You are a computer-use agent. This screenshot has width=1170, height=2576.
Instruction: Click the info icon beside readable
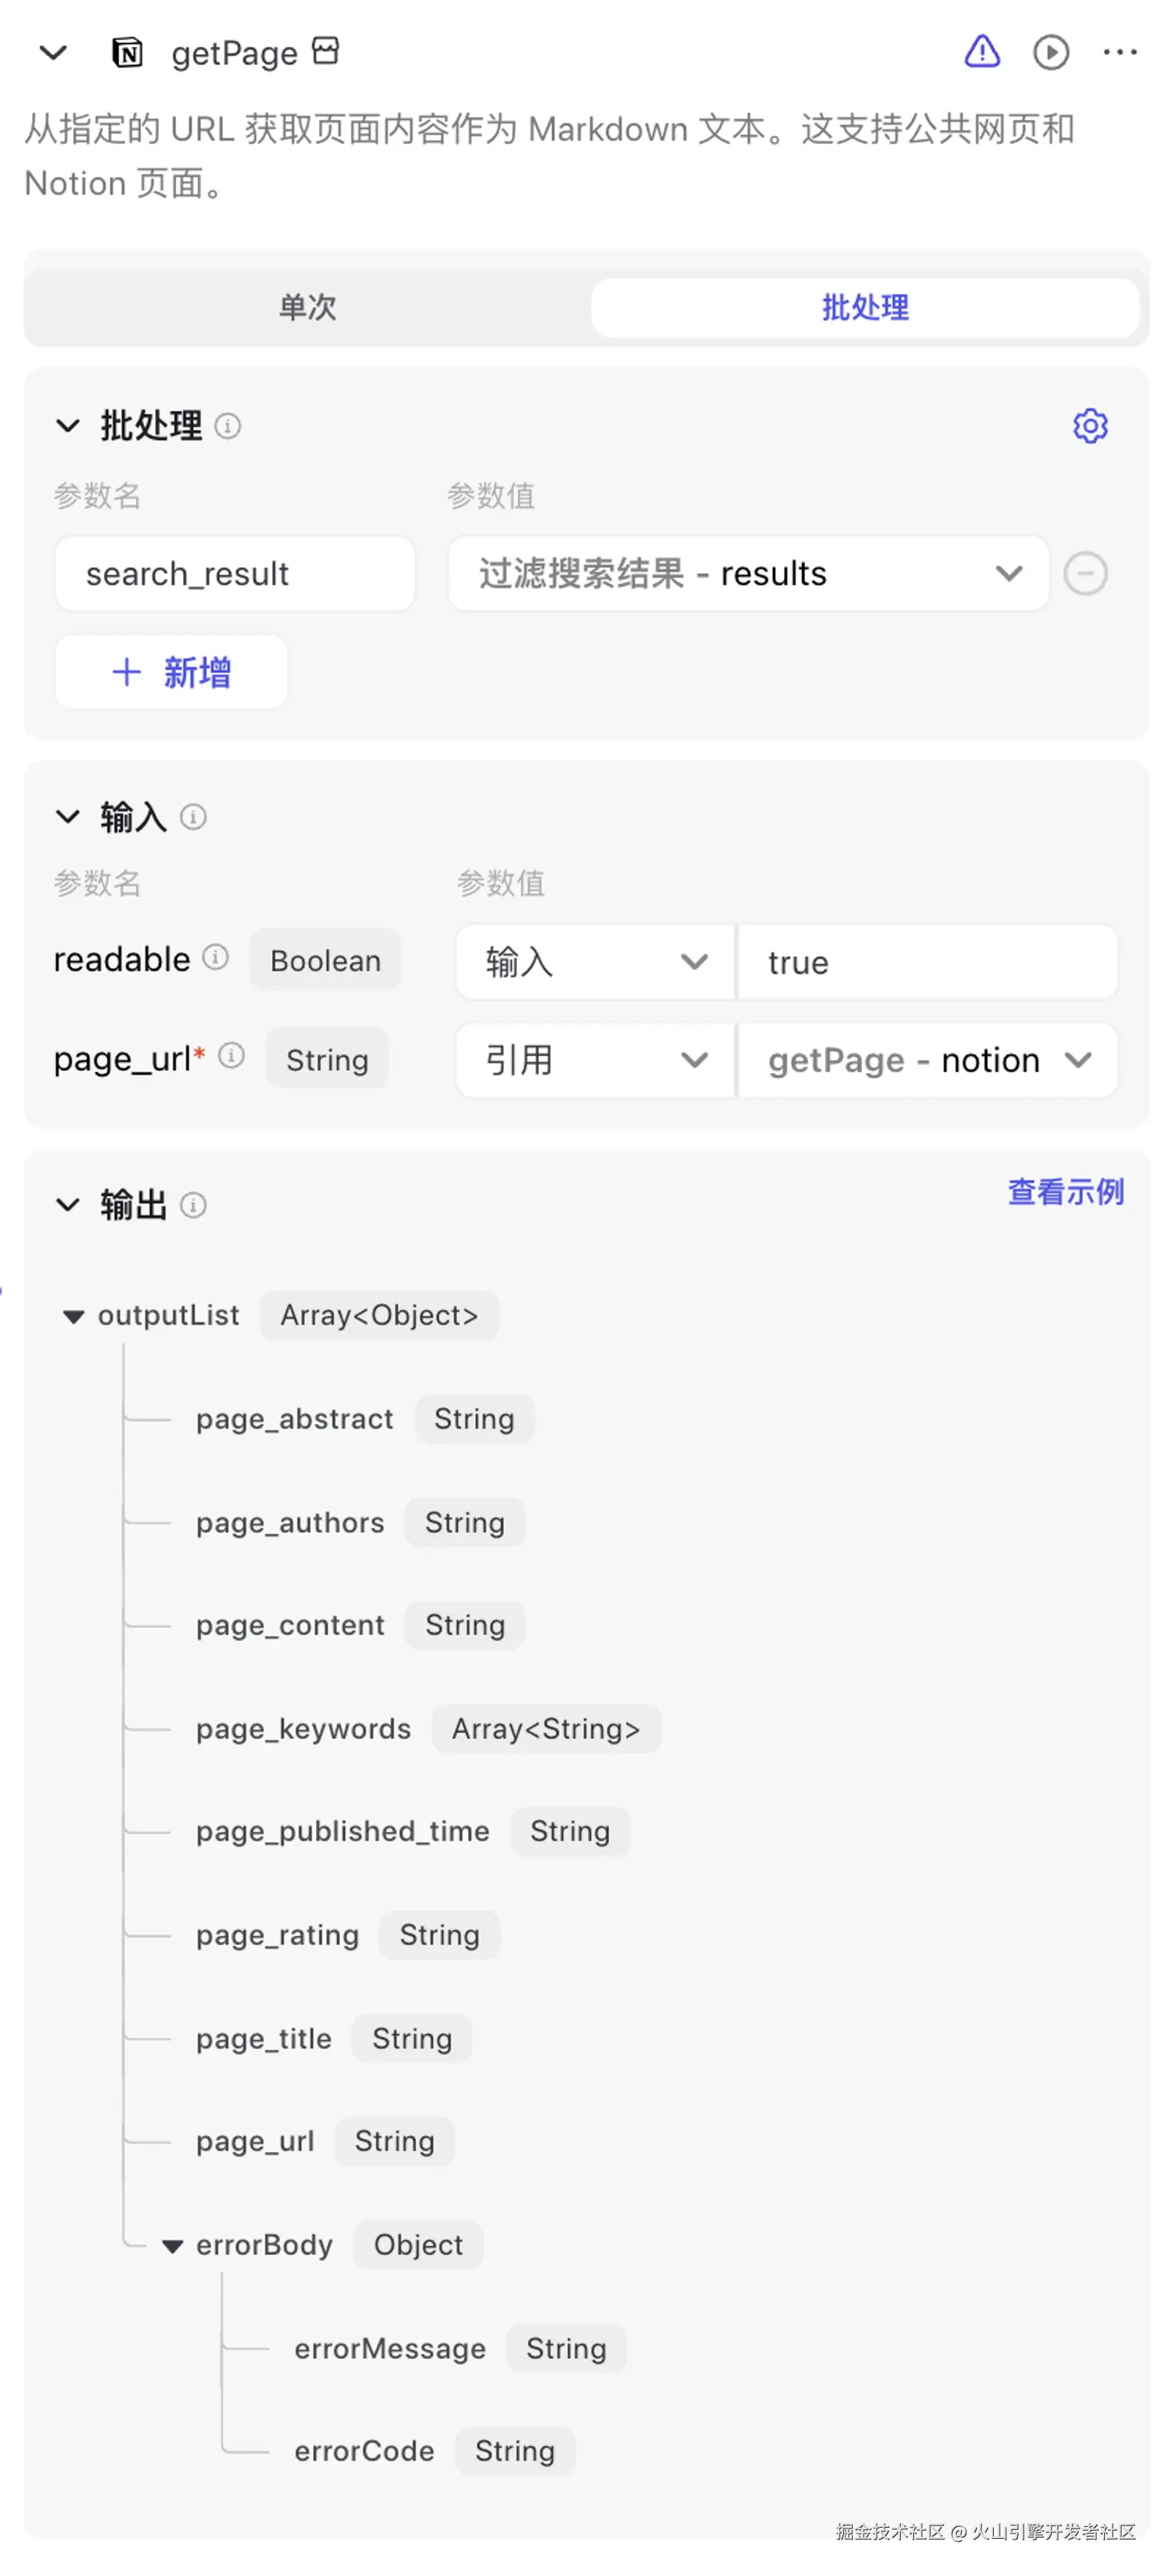pyautogui.click(x=216, y=957)
